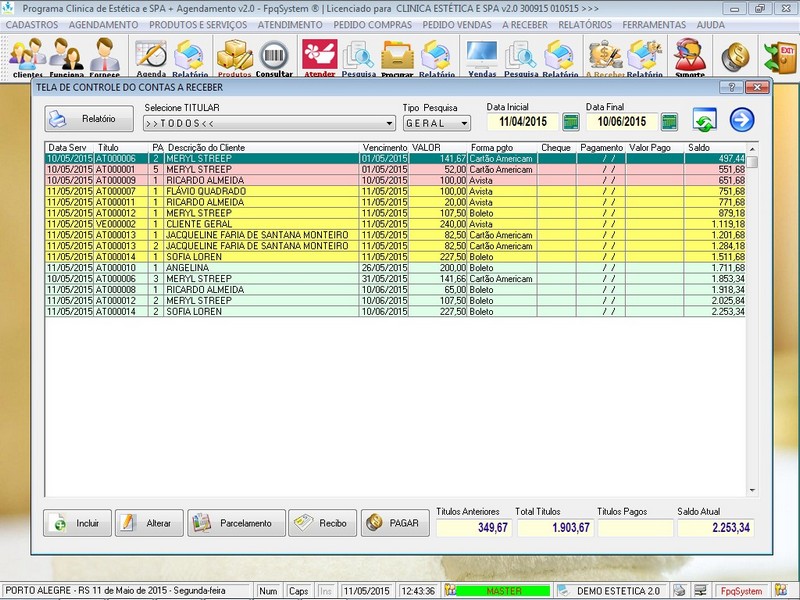Click the Alterar button
800x600 pixels.
pyautogui.click(x=149, y=523)
